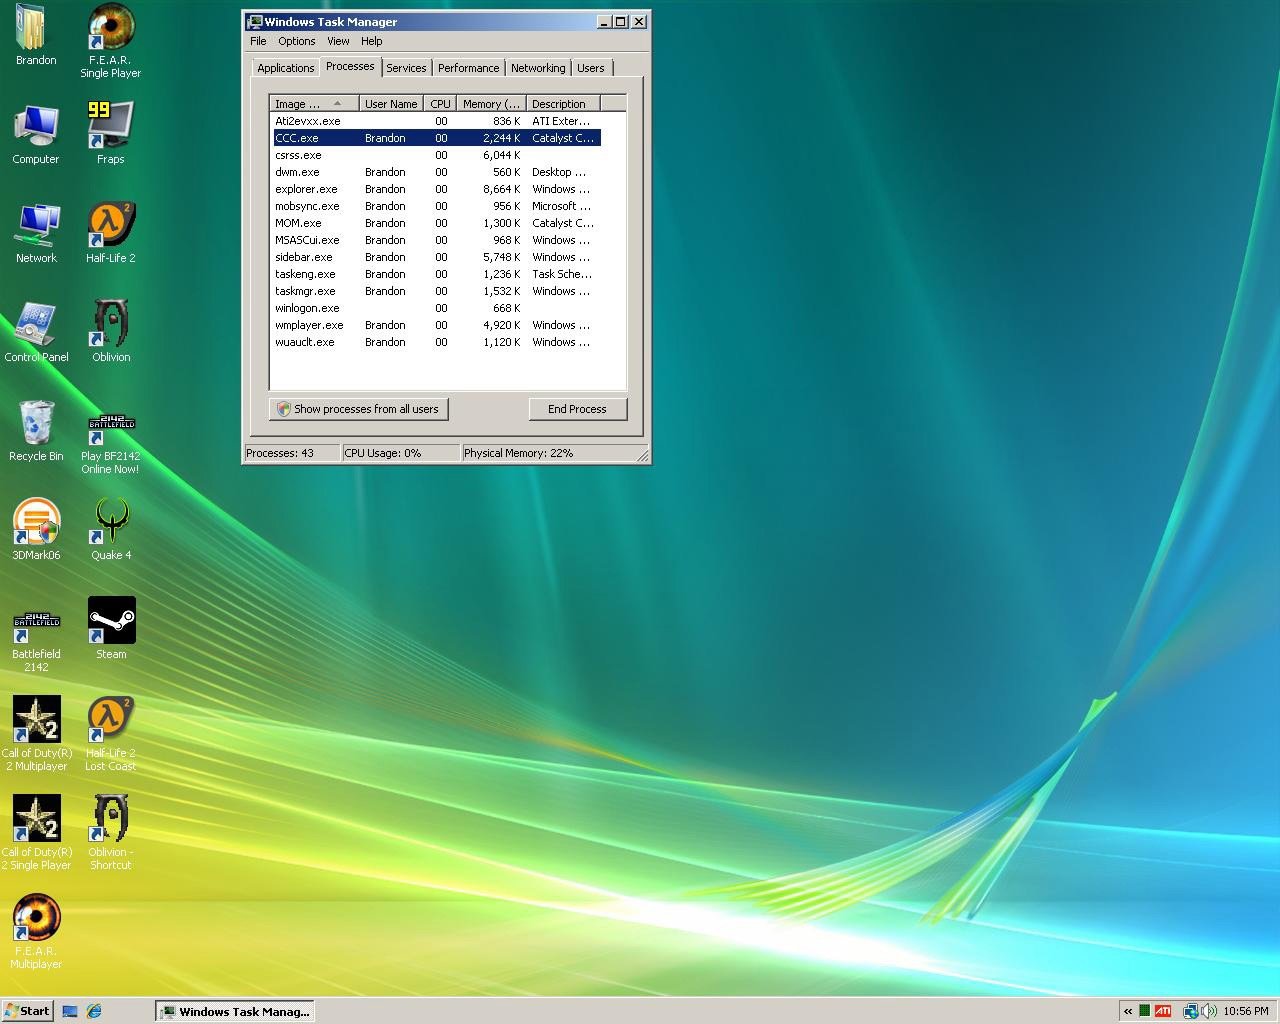This screenshot has height=1024, width=1280.
Task: Select the Oblivion desktop shortcut
Action: (110, 331)
